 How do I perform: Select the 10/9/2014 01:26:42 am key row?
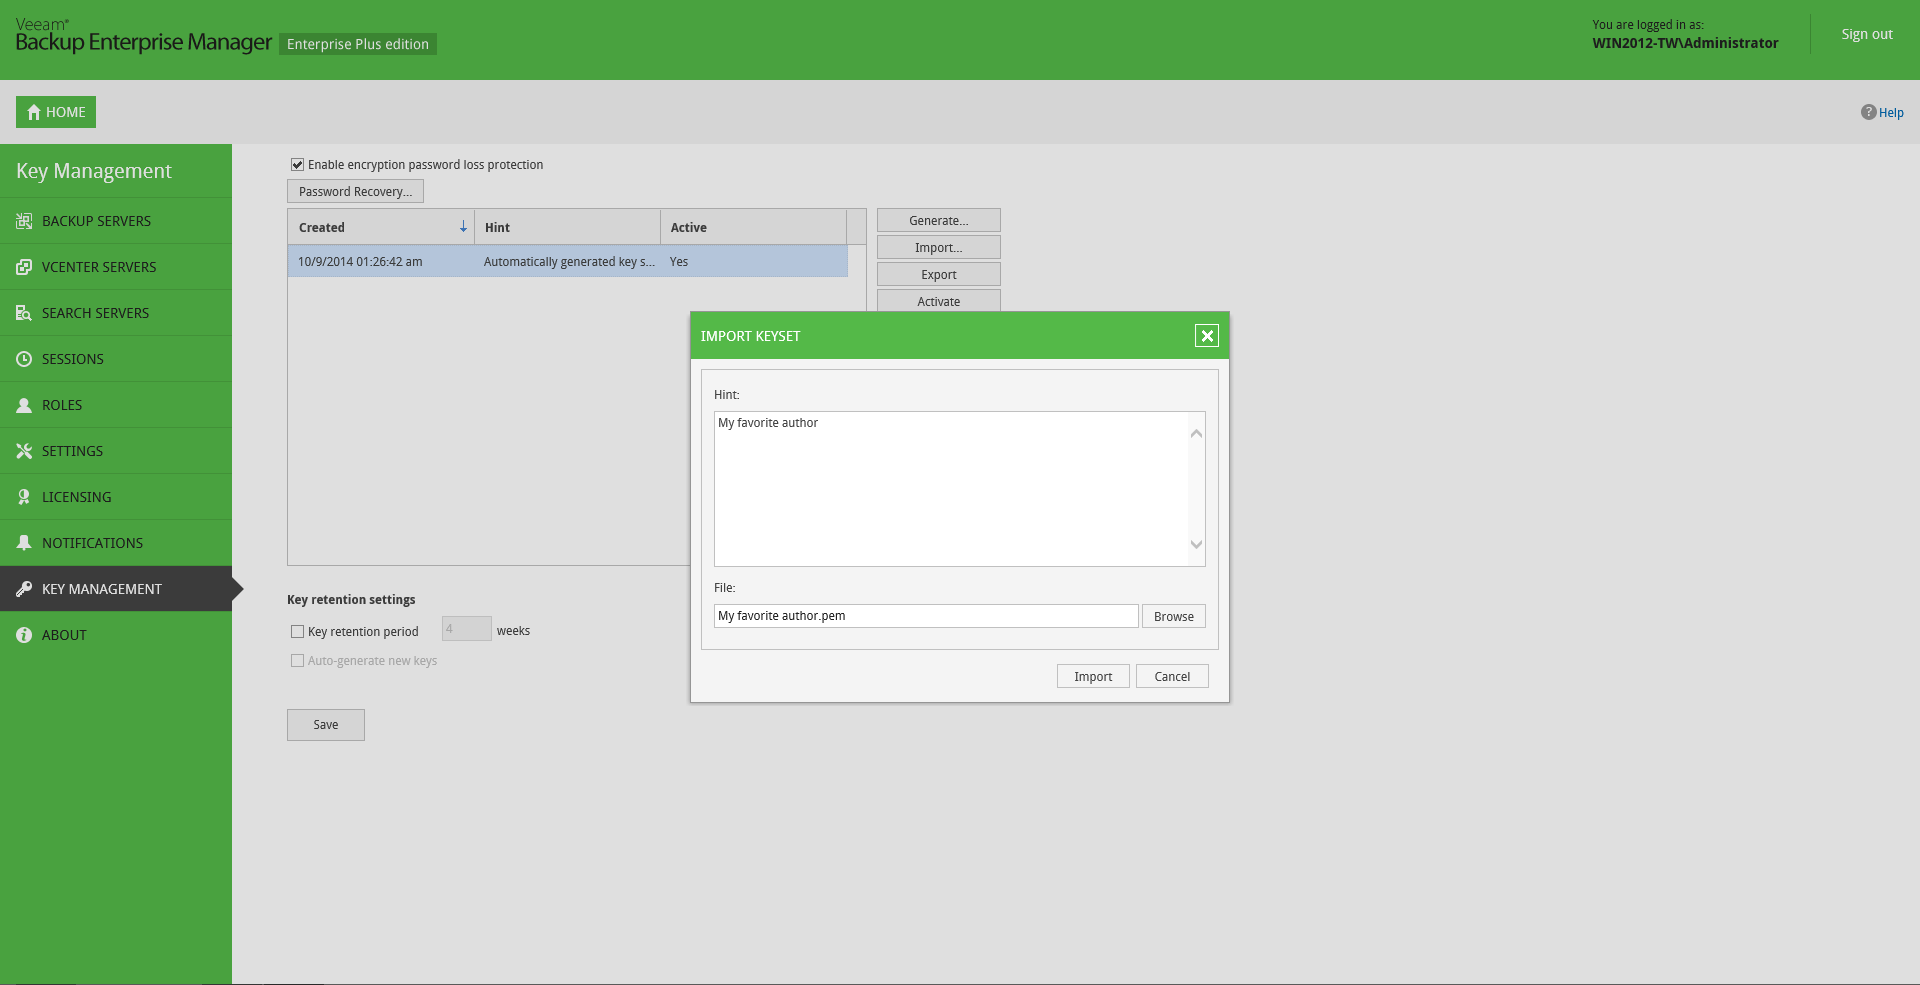point(568,261)
